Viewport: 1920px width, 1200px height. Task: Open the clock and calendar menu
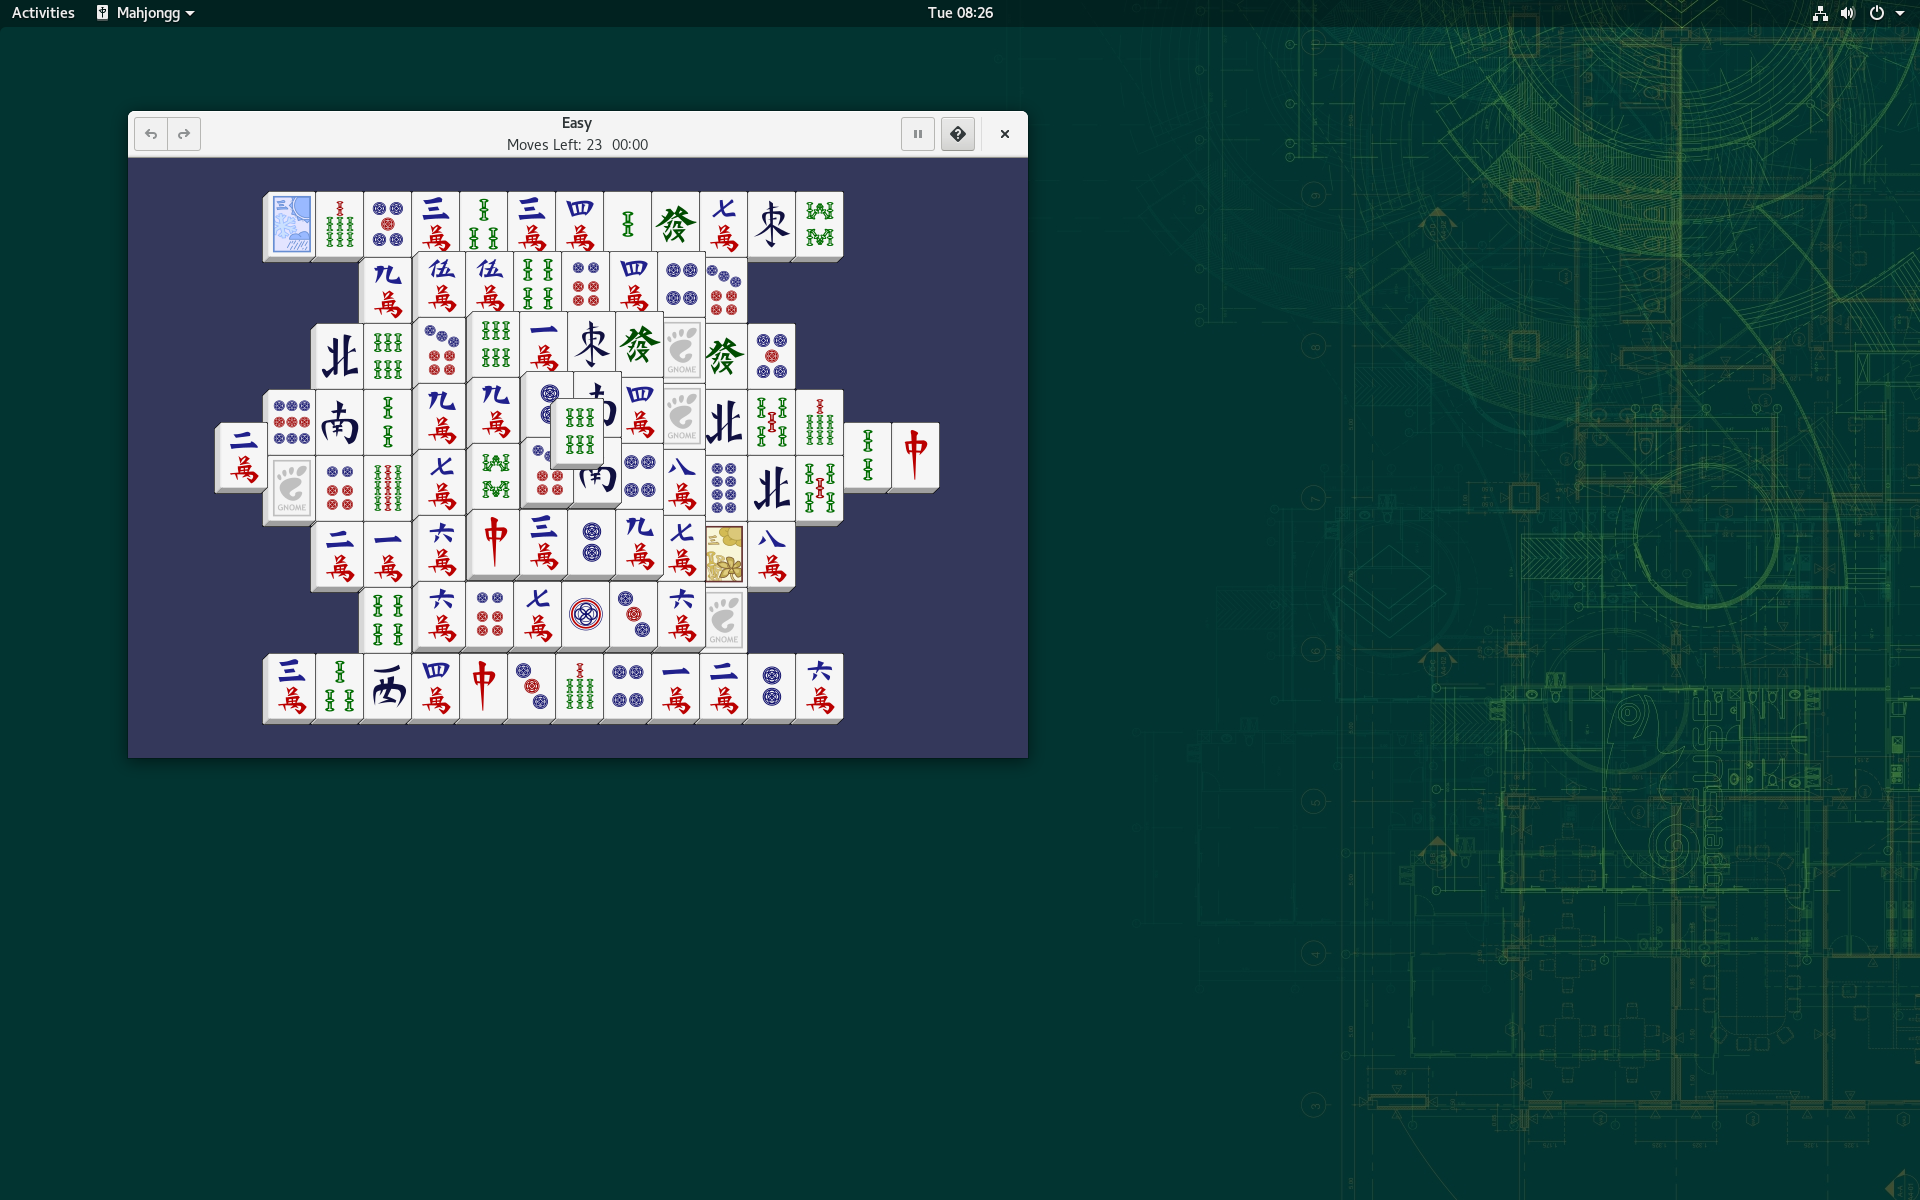pos(959,13)
